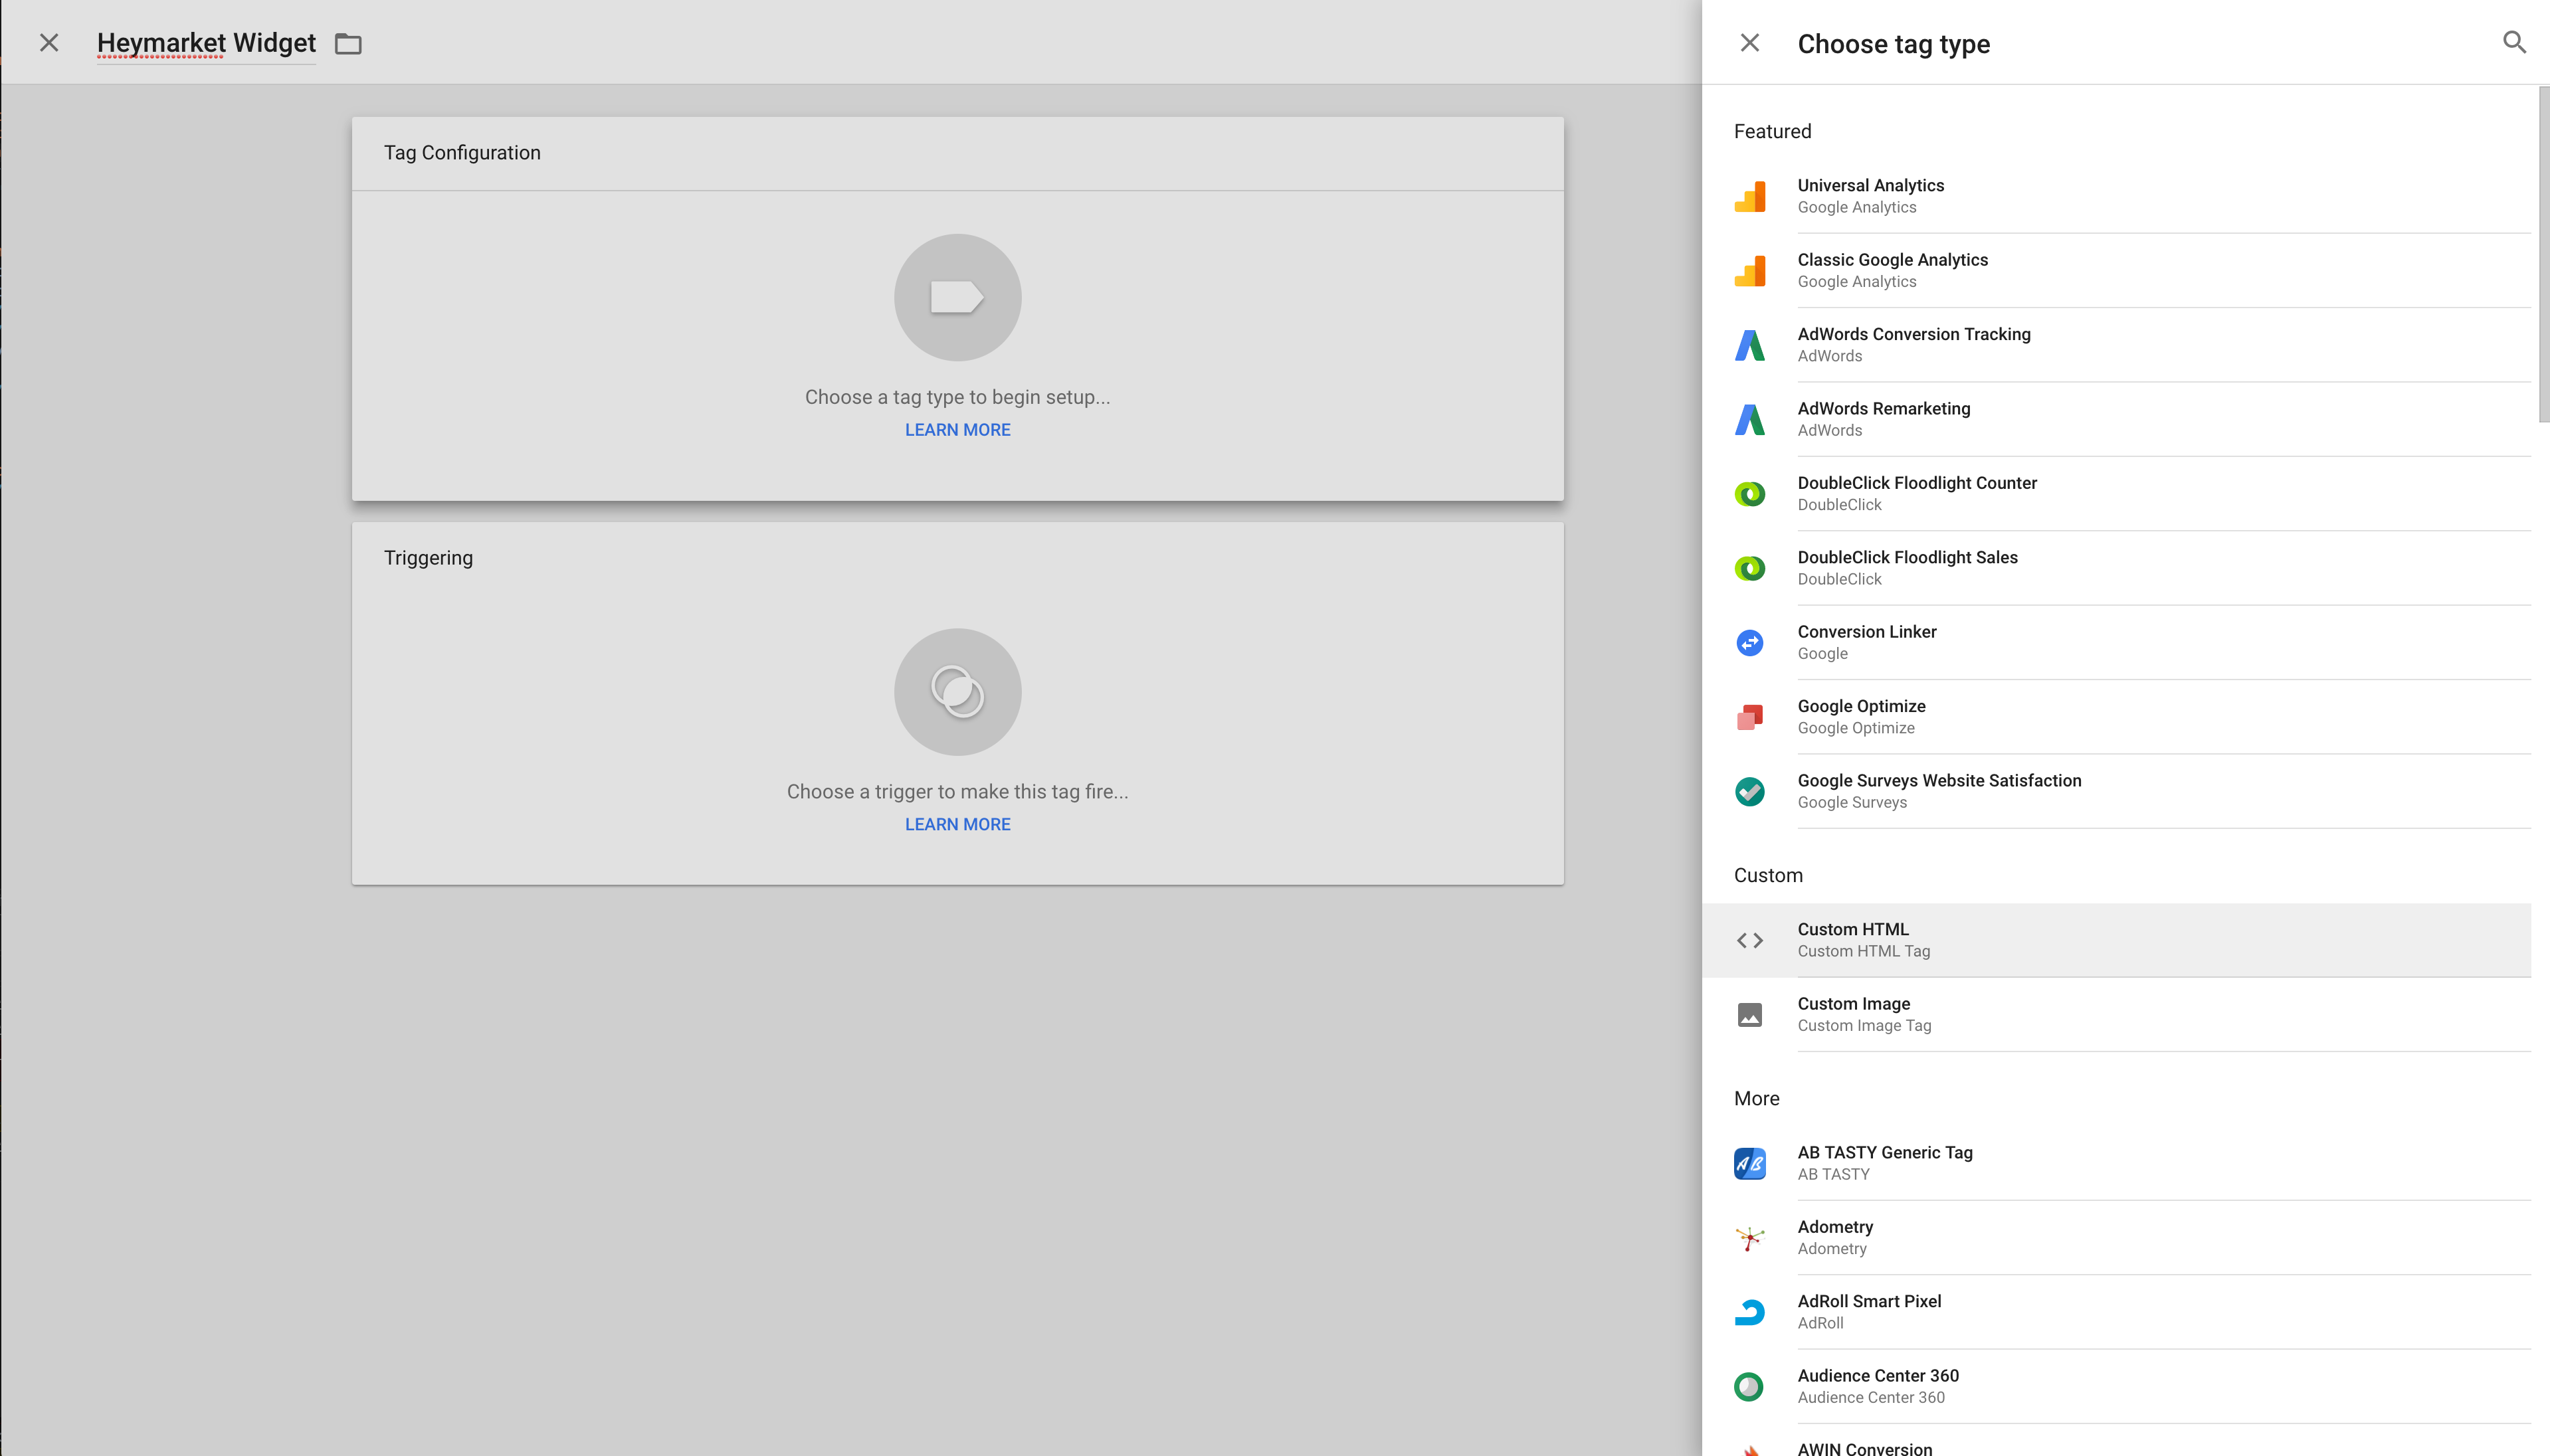Click the Conversion Linker arrows icon
Screen dimensions: 2550x1456
1749,643
